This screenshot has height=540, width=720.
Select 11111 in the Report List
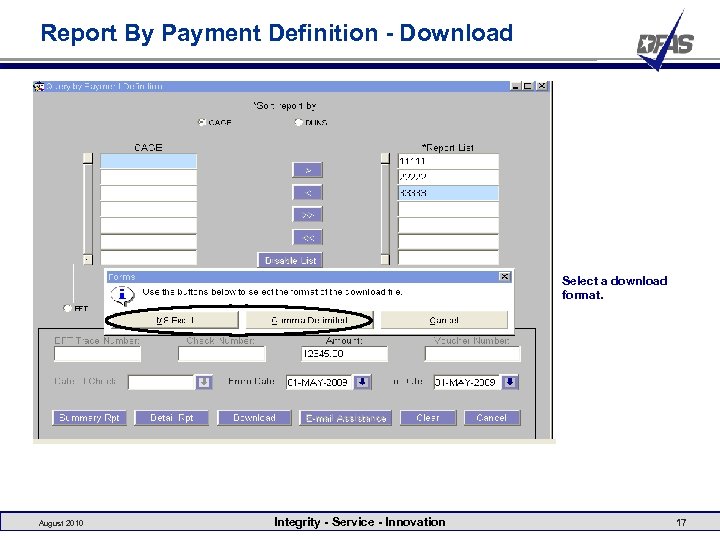(x=448, y=161)
